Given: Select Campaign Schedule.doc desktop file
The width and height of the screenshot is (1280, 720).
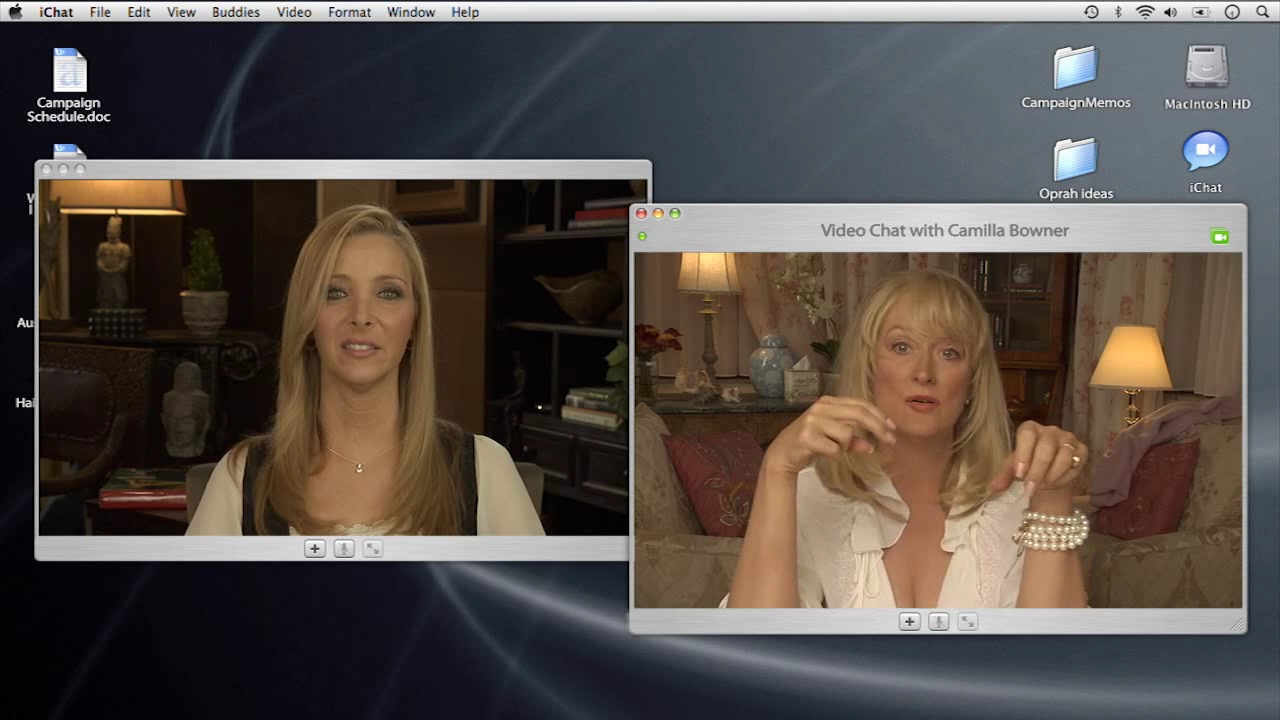Looking at the screenshot, I should [69, 86].
